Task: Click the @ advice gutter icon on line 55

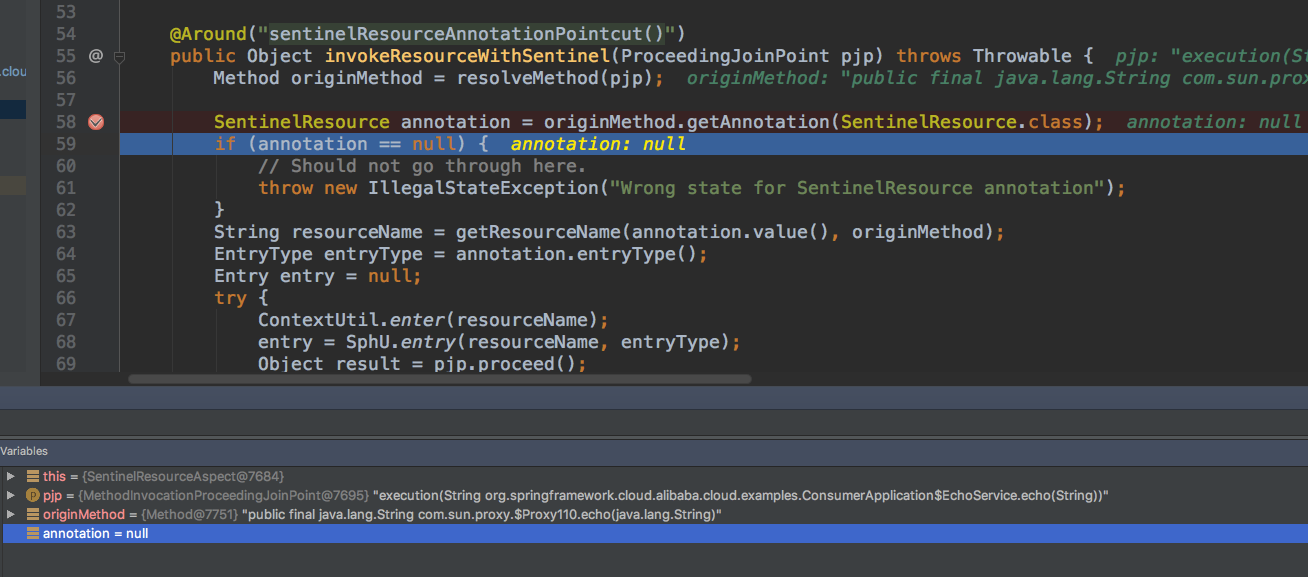Action: [x=96, y=56]
